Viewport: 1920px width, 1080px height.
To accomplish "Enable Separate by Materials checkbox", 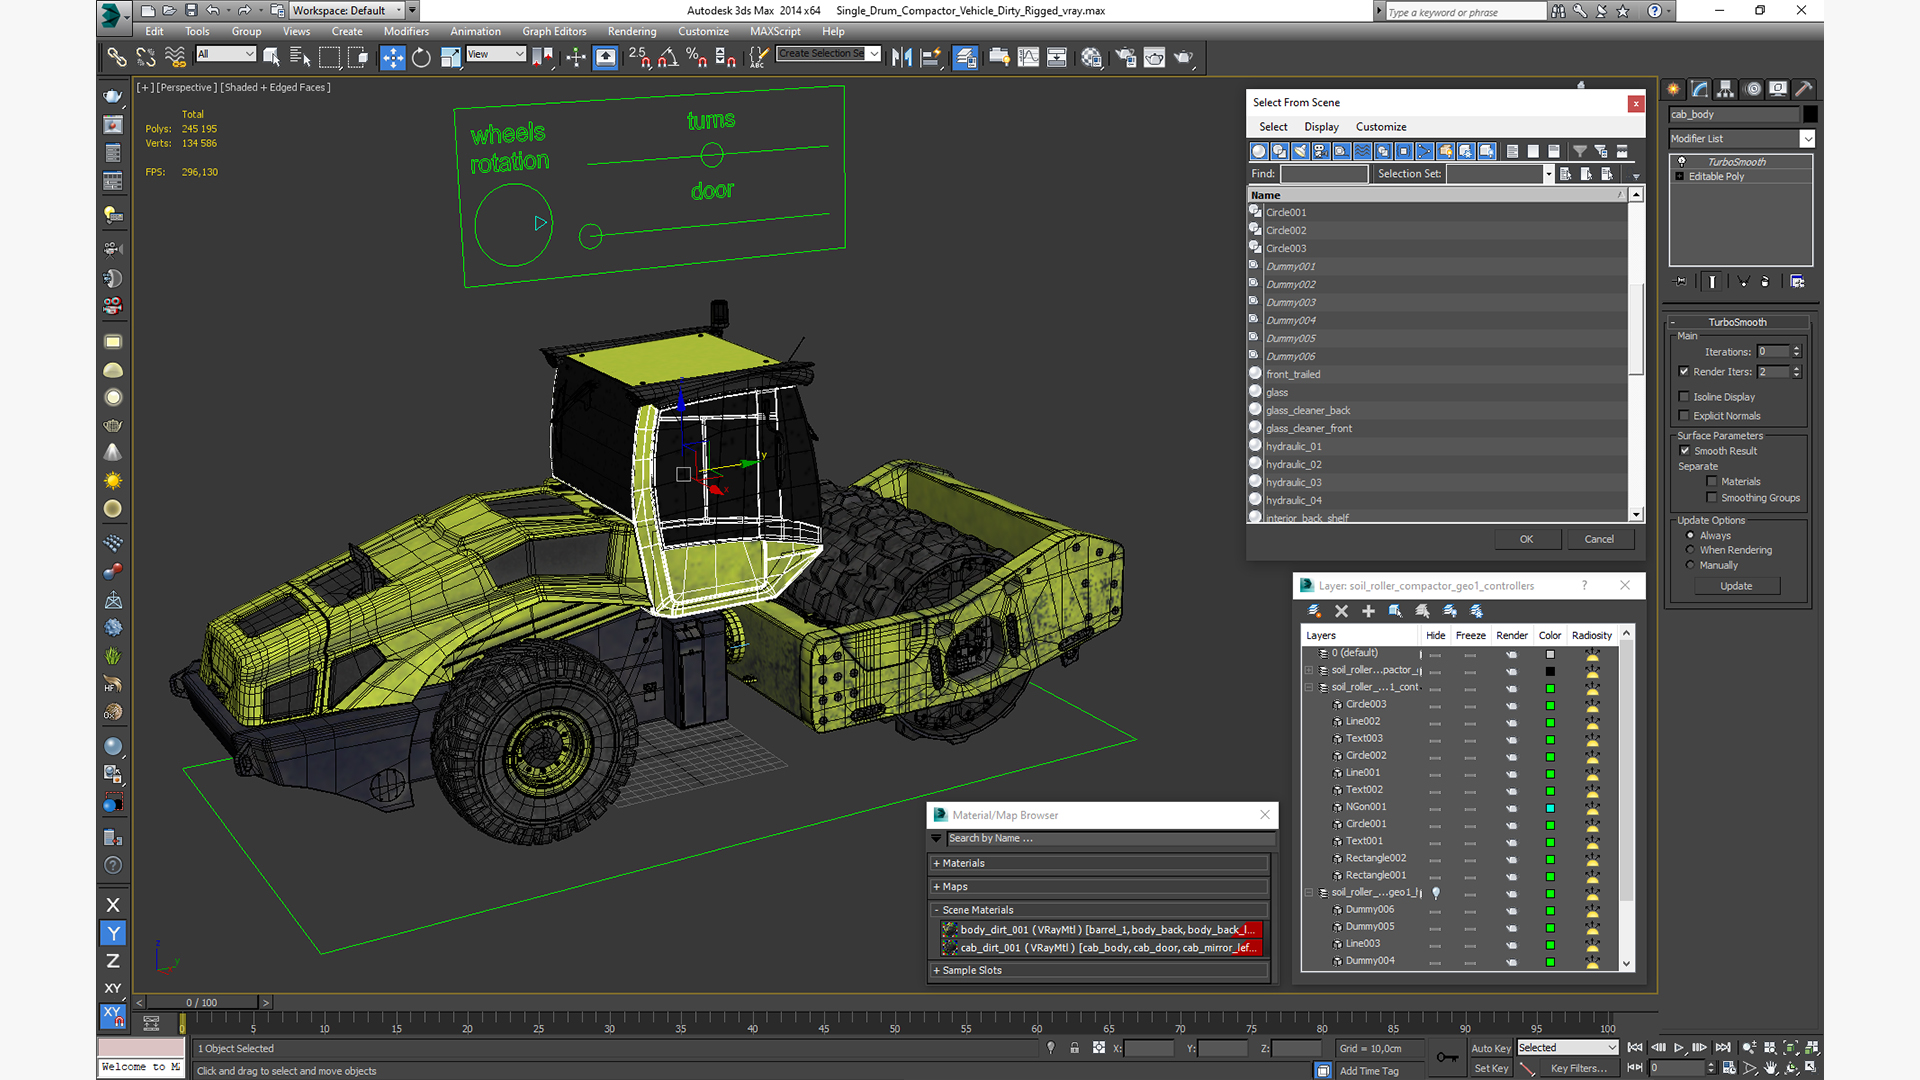I will [1712, 481].
